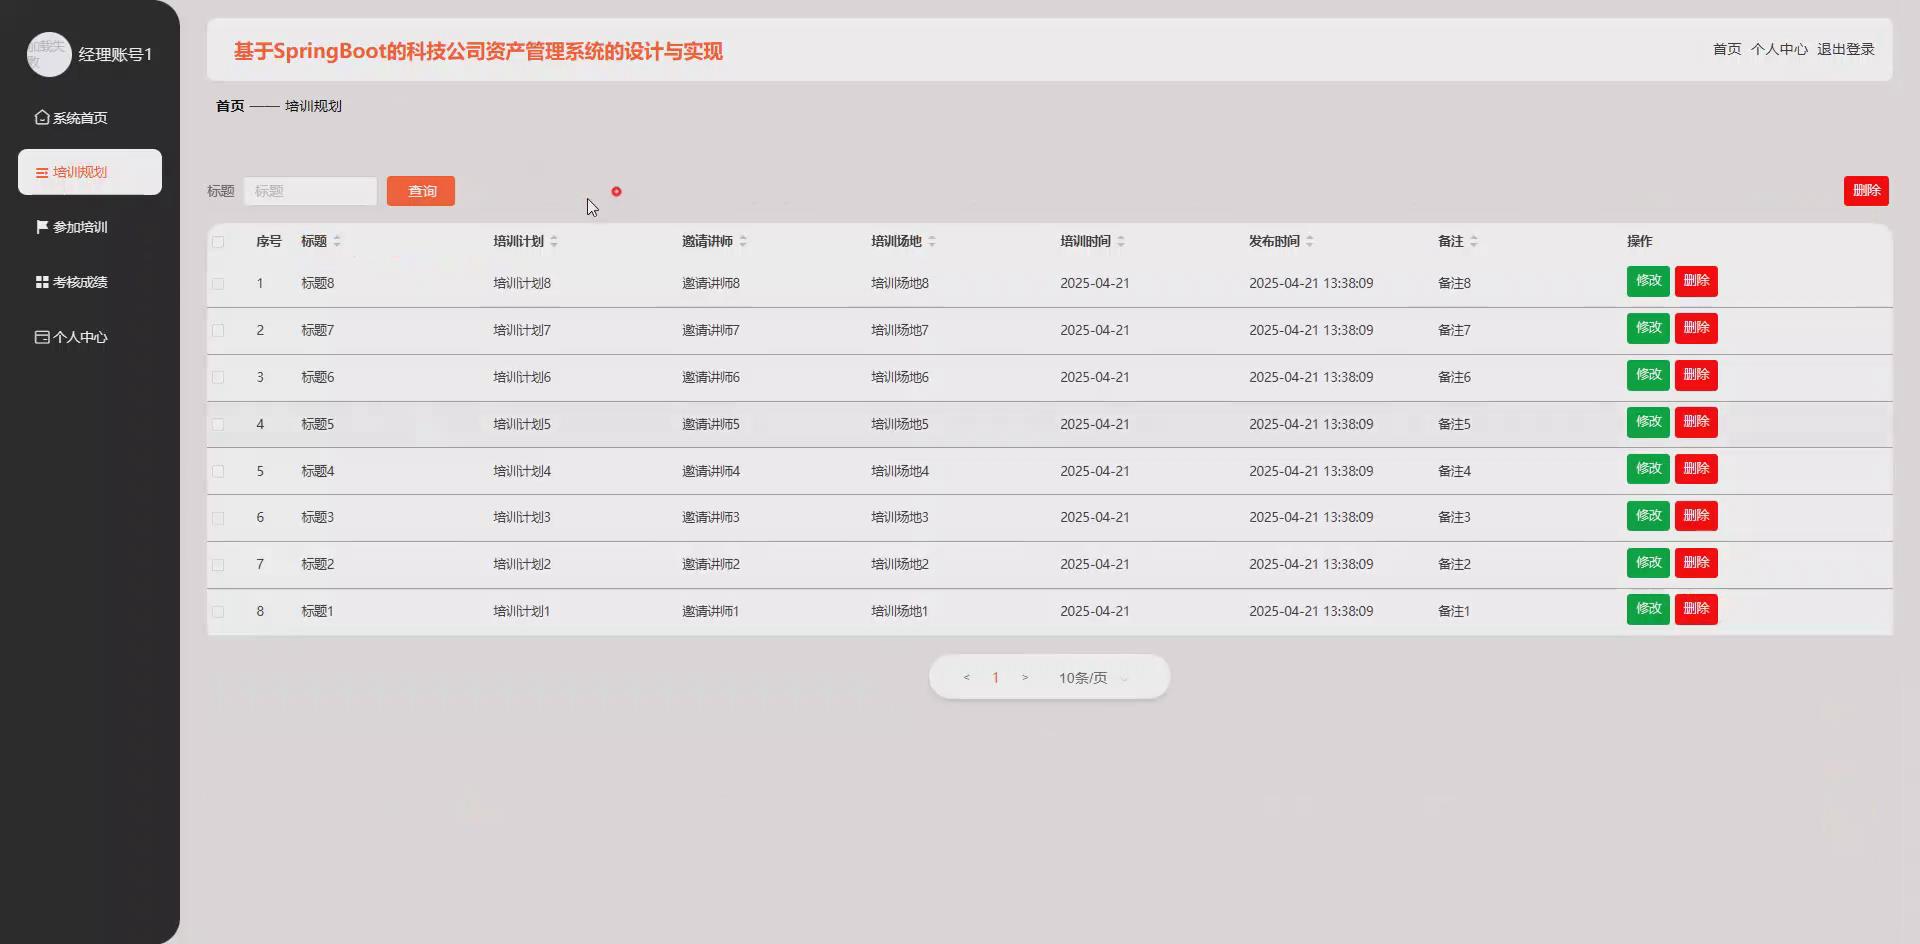Check the row checkbox for 标题5
Image resolution: width=1920 pixels, height=944 pixels.
click(218, 424)
